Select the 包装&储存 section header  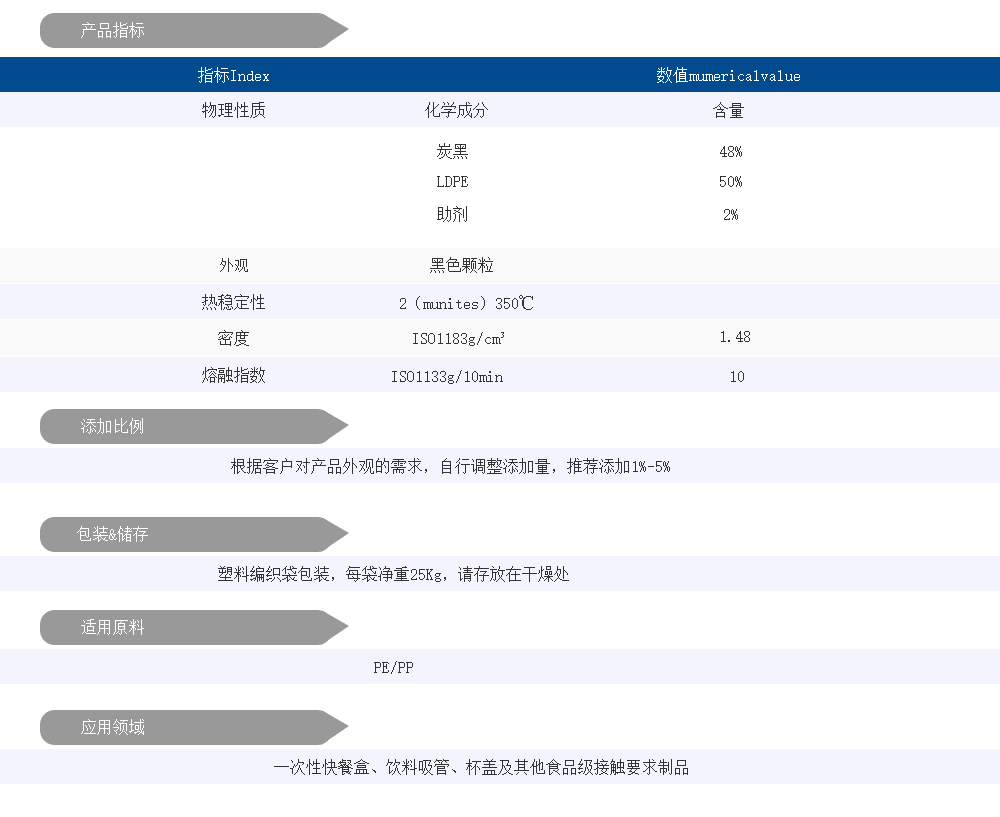pyautogui.click(x=113, y=535)
